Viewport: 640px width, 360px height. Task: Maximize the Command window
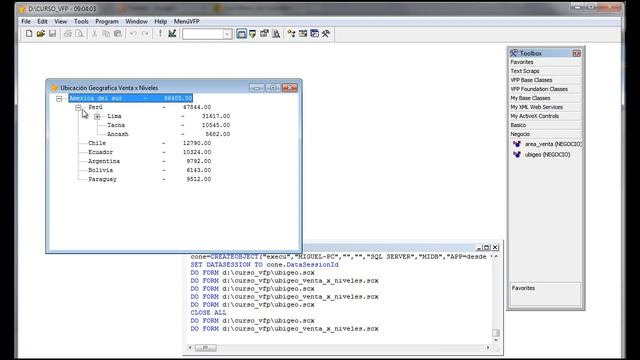click(x=487, y=247)
